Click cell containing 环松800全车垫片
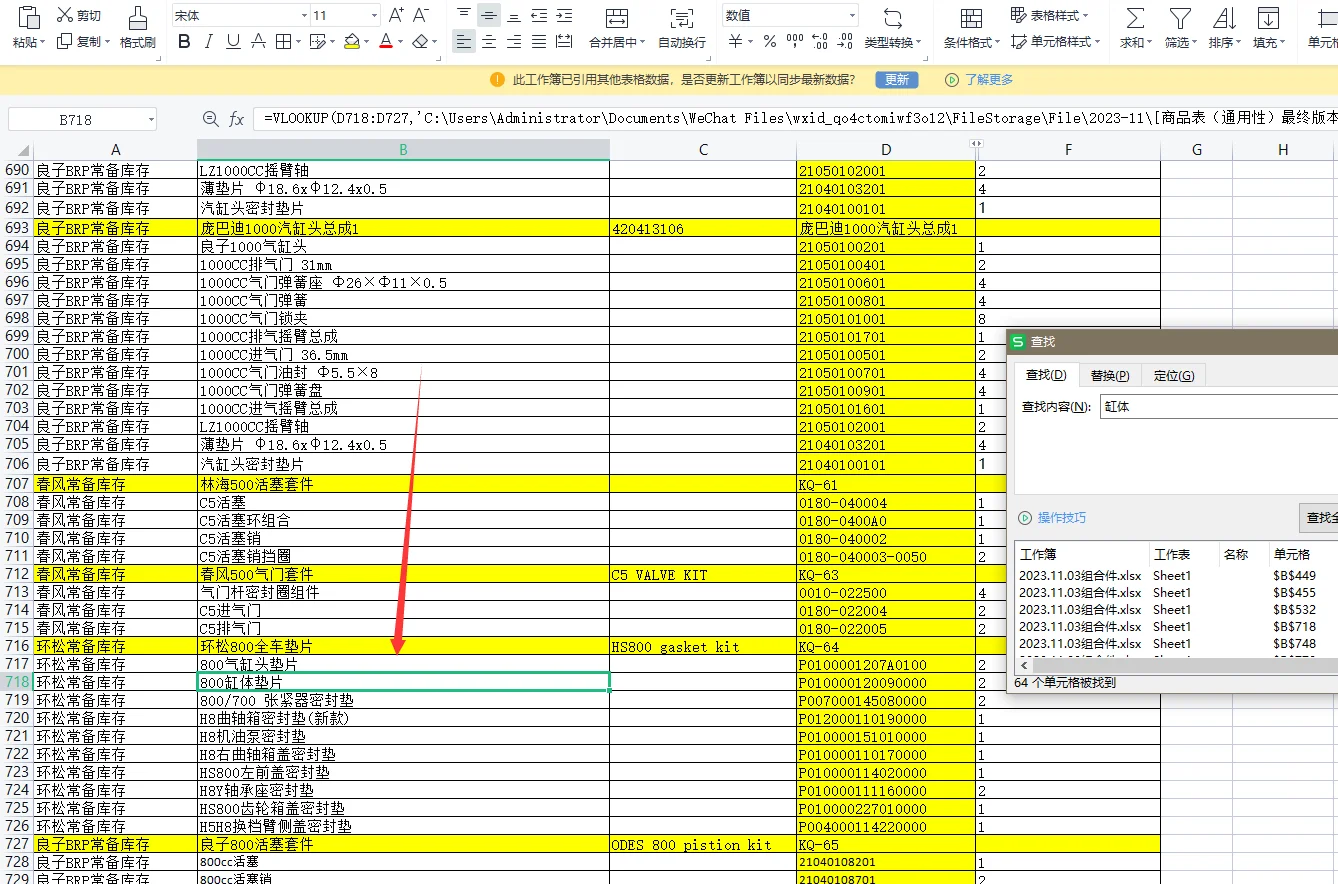The image size is (1338, 884). pos(403,646)
